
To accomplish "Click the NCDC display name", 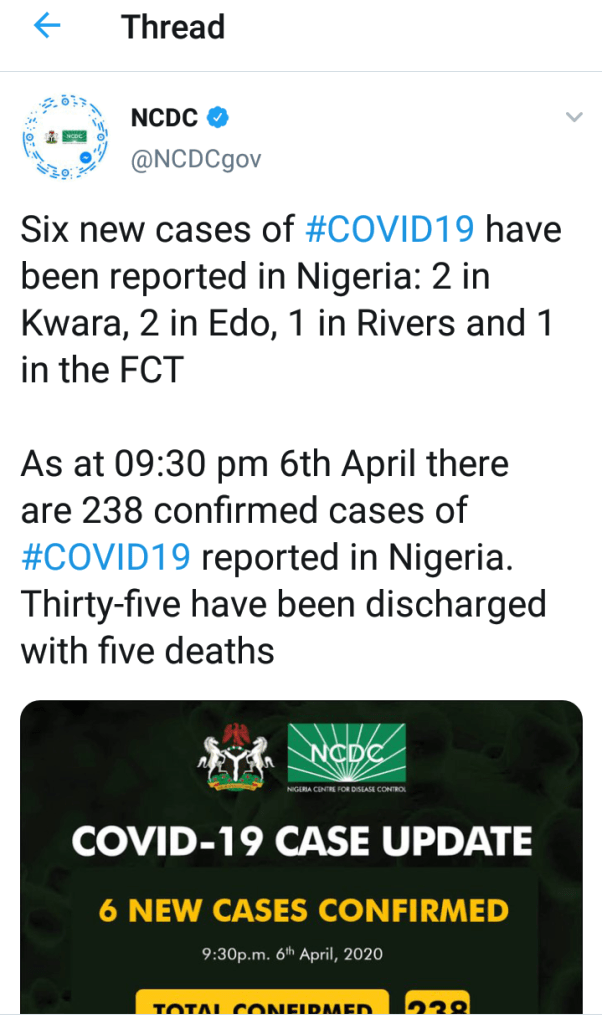I will tap(165, 118).
